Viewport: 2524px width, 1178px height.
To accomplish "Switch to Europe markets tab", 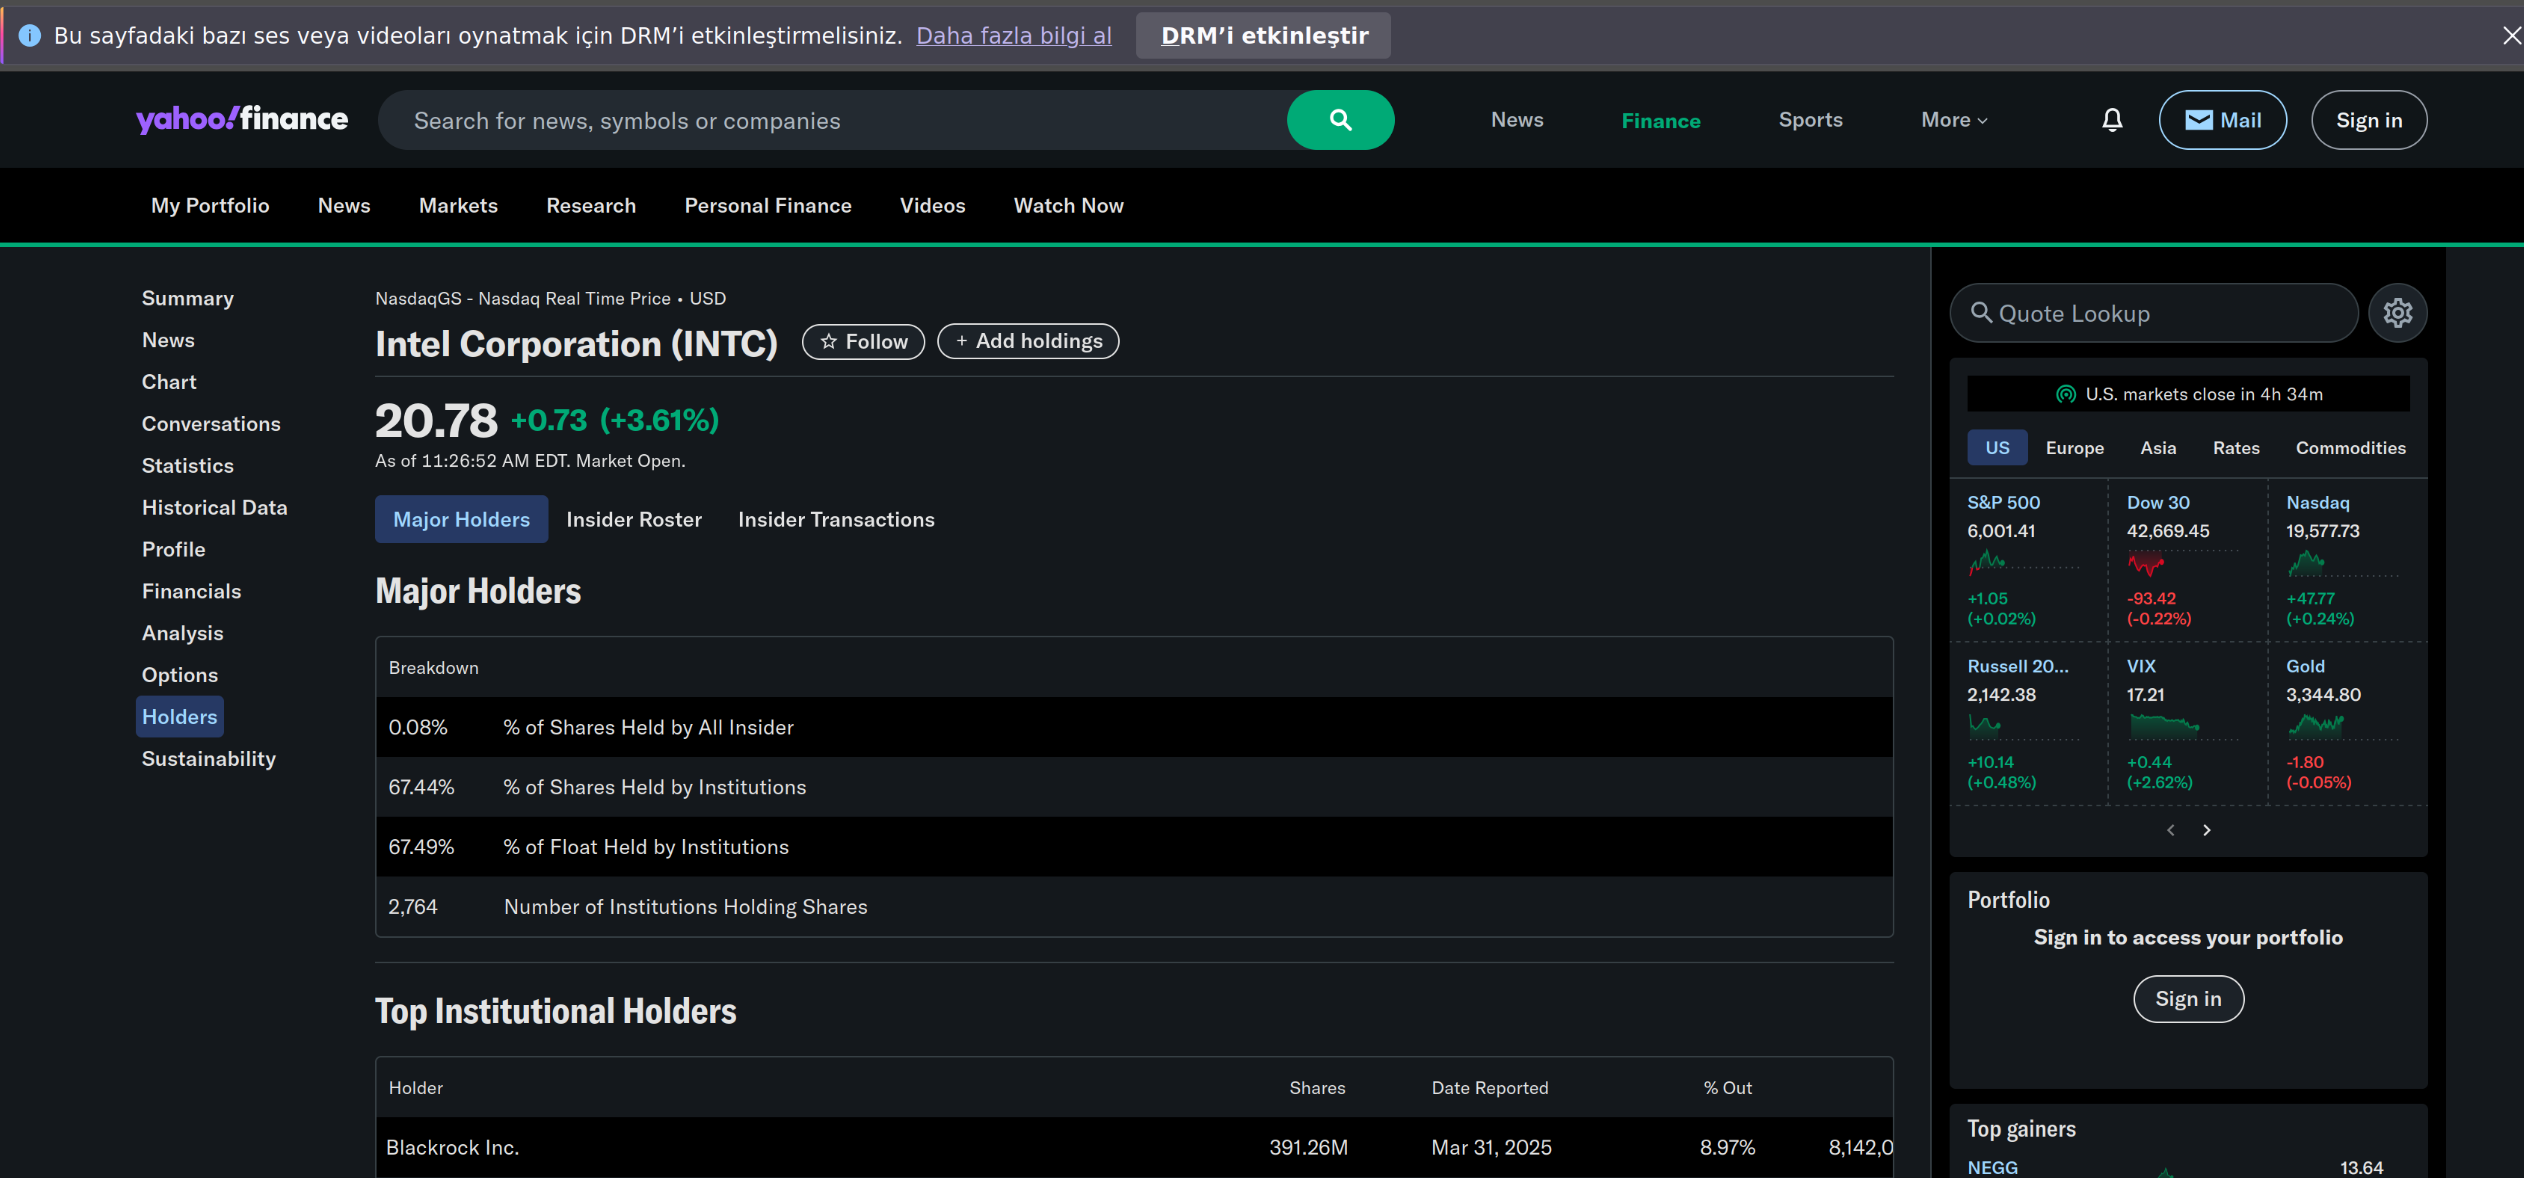I will click(x=2075, y=448).
